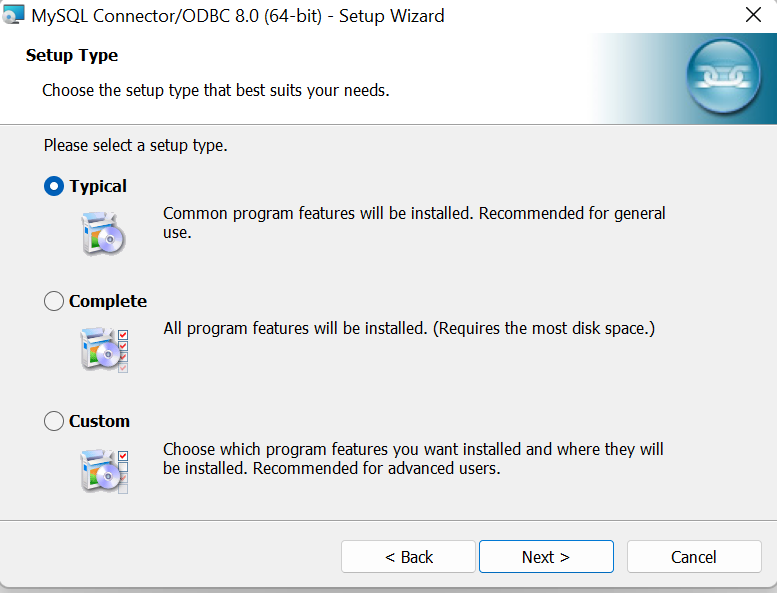Image resolution: width=777 pixels, height=593 pixels.
Task: Click the MySQL Connector chain-link logo
Action: (723, 77)
